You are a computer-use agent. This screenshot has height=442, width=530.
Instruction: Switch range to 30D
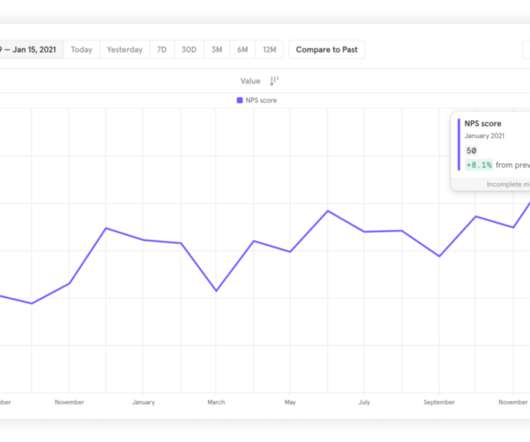(189, 50)
